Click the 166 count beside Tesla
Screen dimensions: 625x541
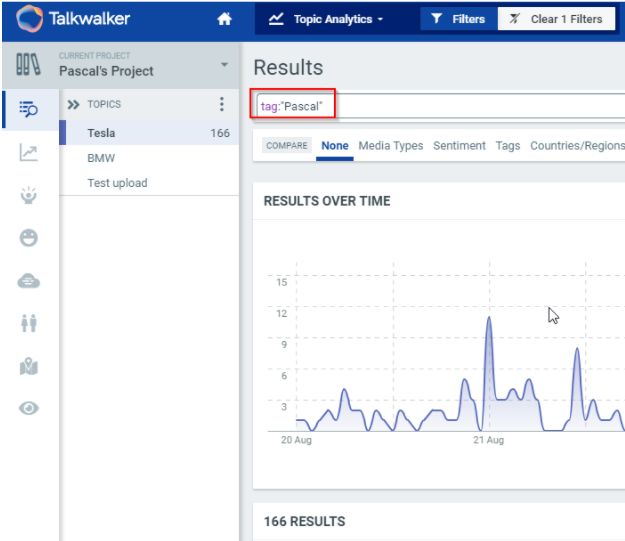(220, 133)
